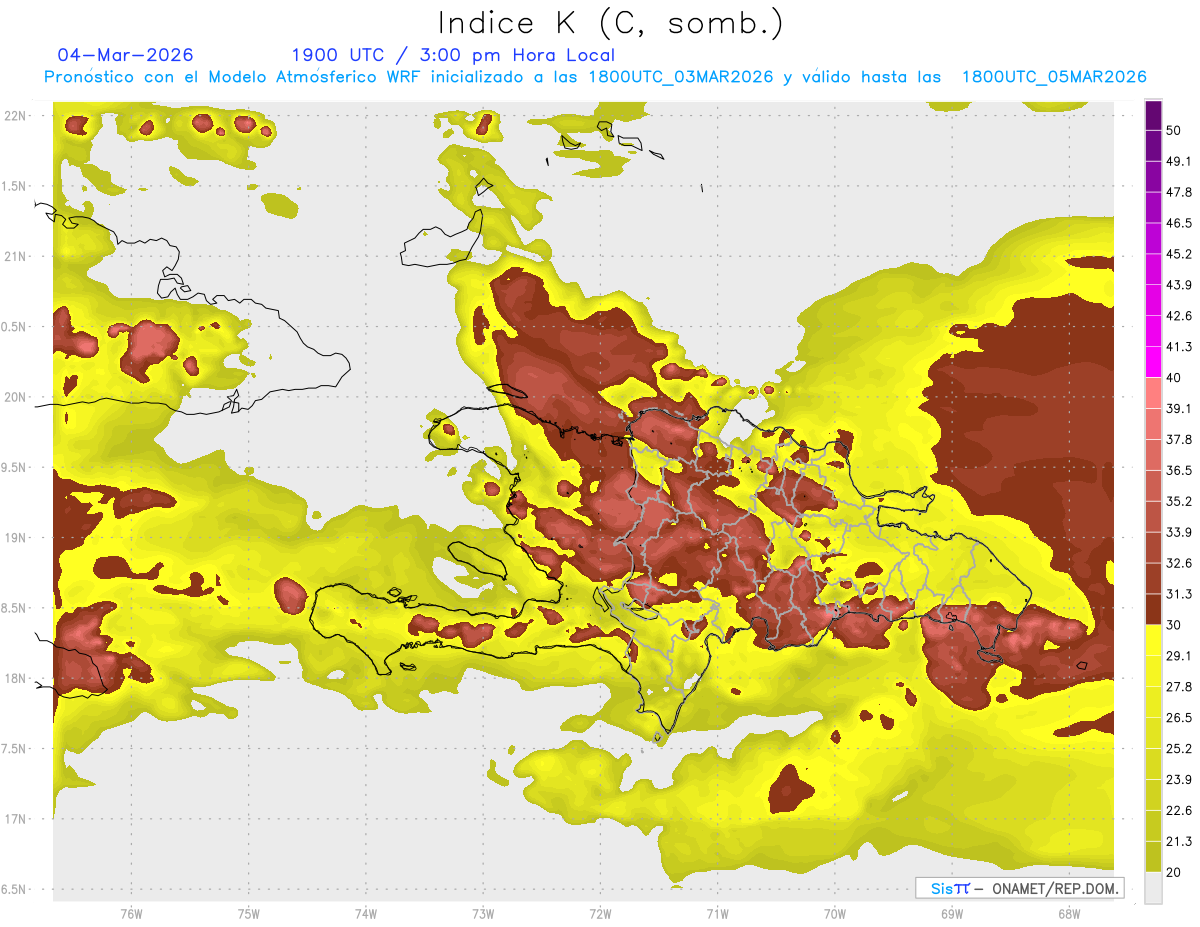
Task: Click the '35.2' value on the color scale
Action: tap(1179, 501)
